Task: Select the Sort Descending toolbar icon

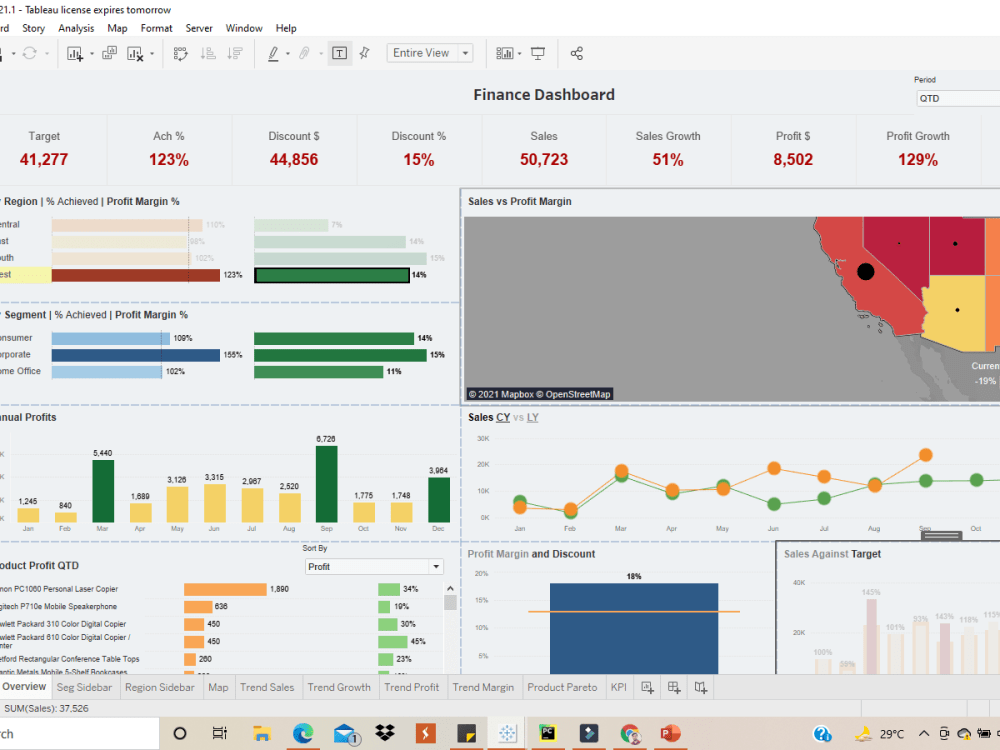Action: (234, 53)
